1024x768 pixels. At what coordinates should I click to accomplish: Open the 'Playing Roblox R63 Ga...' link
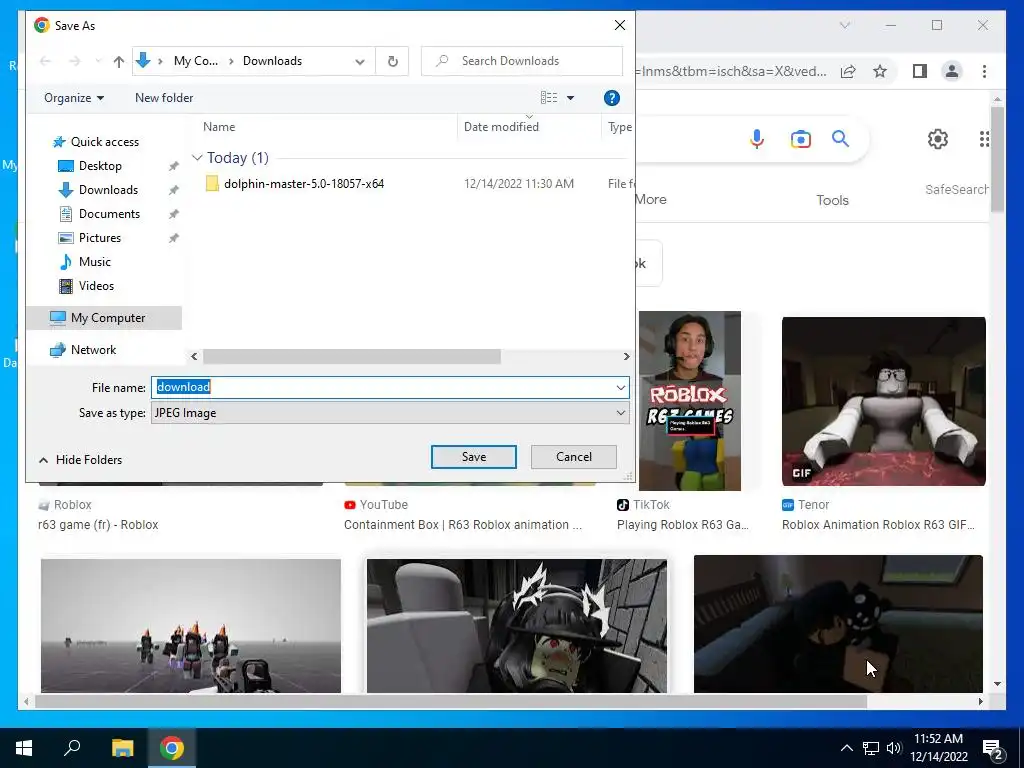[x=682, y=525]
